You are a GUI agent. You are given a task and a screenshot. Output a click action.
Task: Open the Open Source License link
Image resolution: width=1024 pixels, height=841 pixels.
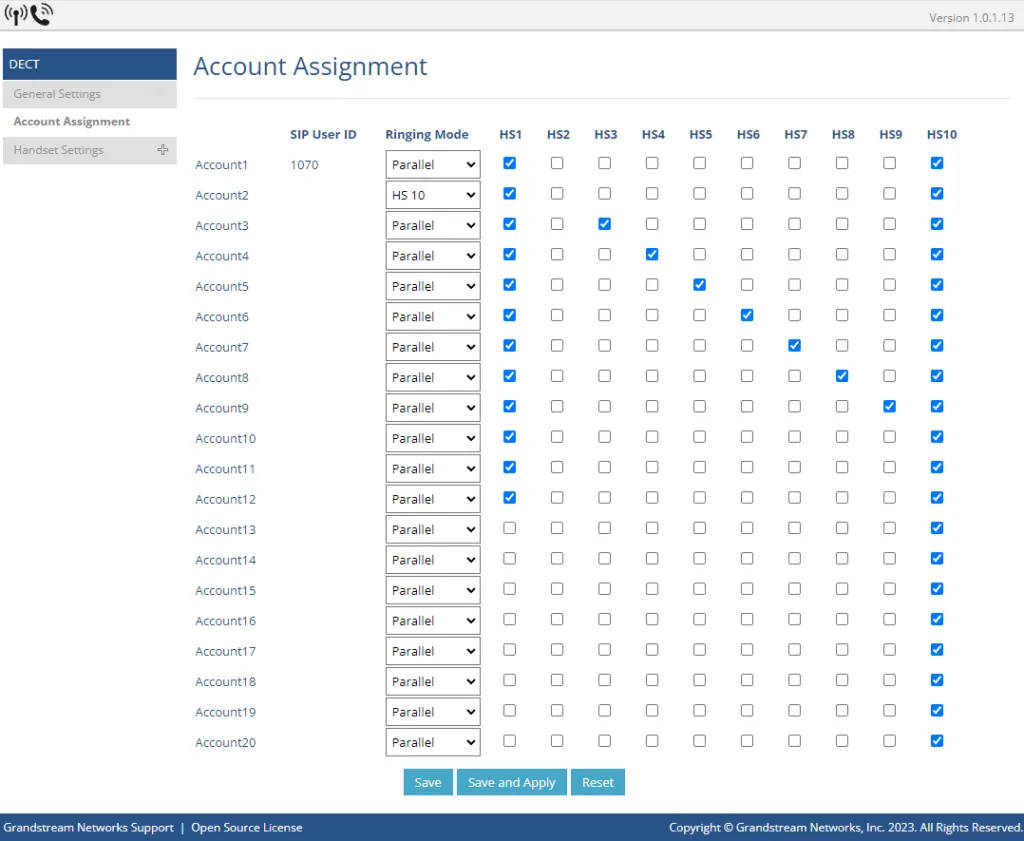pyautogui.click(x=247, y=827)
